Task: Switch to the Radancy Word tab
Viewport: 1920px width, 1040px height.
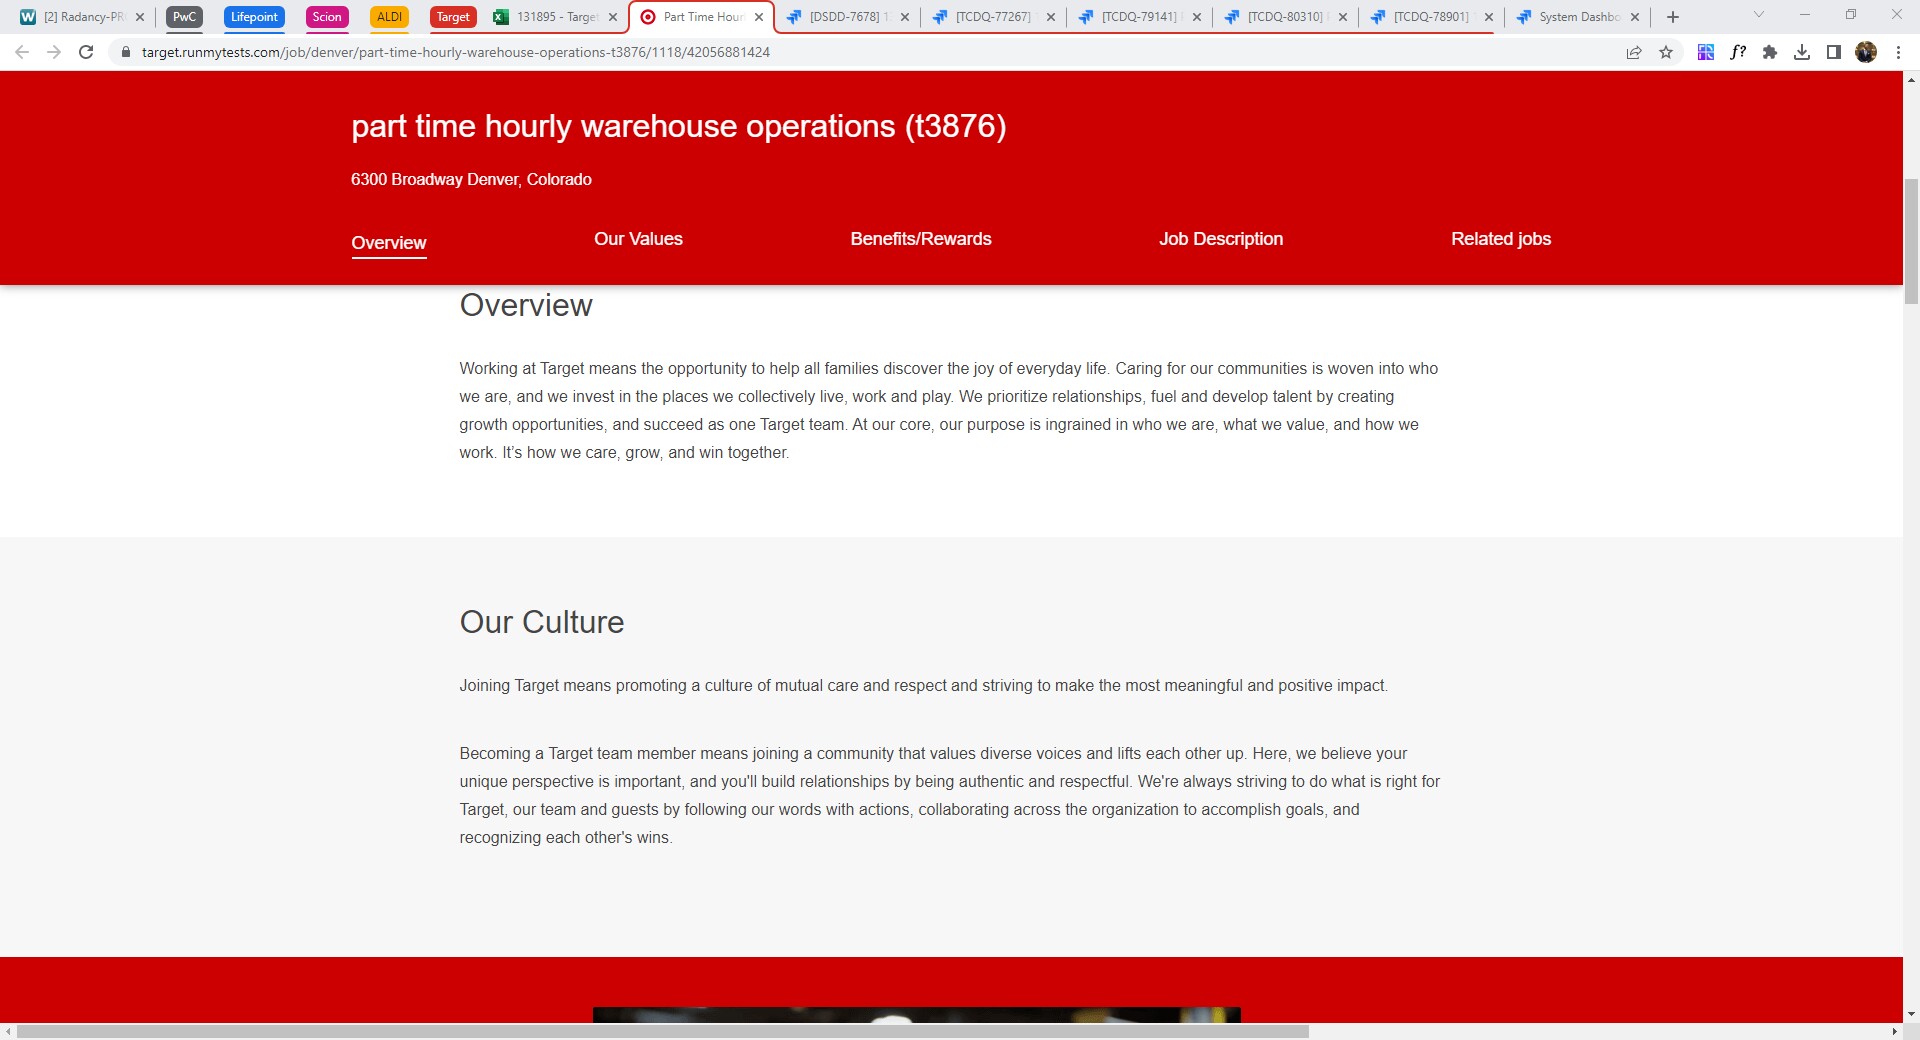Action: 82,17
